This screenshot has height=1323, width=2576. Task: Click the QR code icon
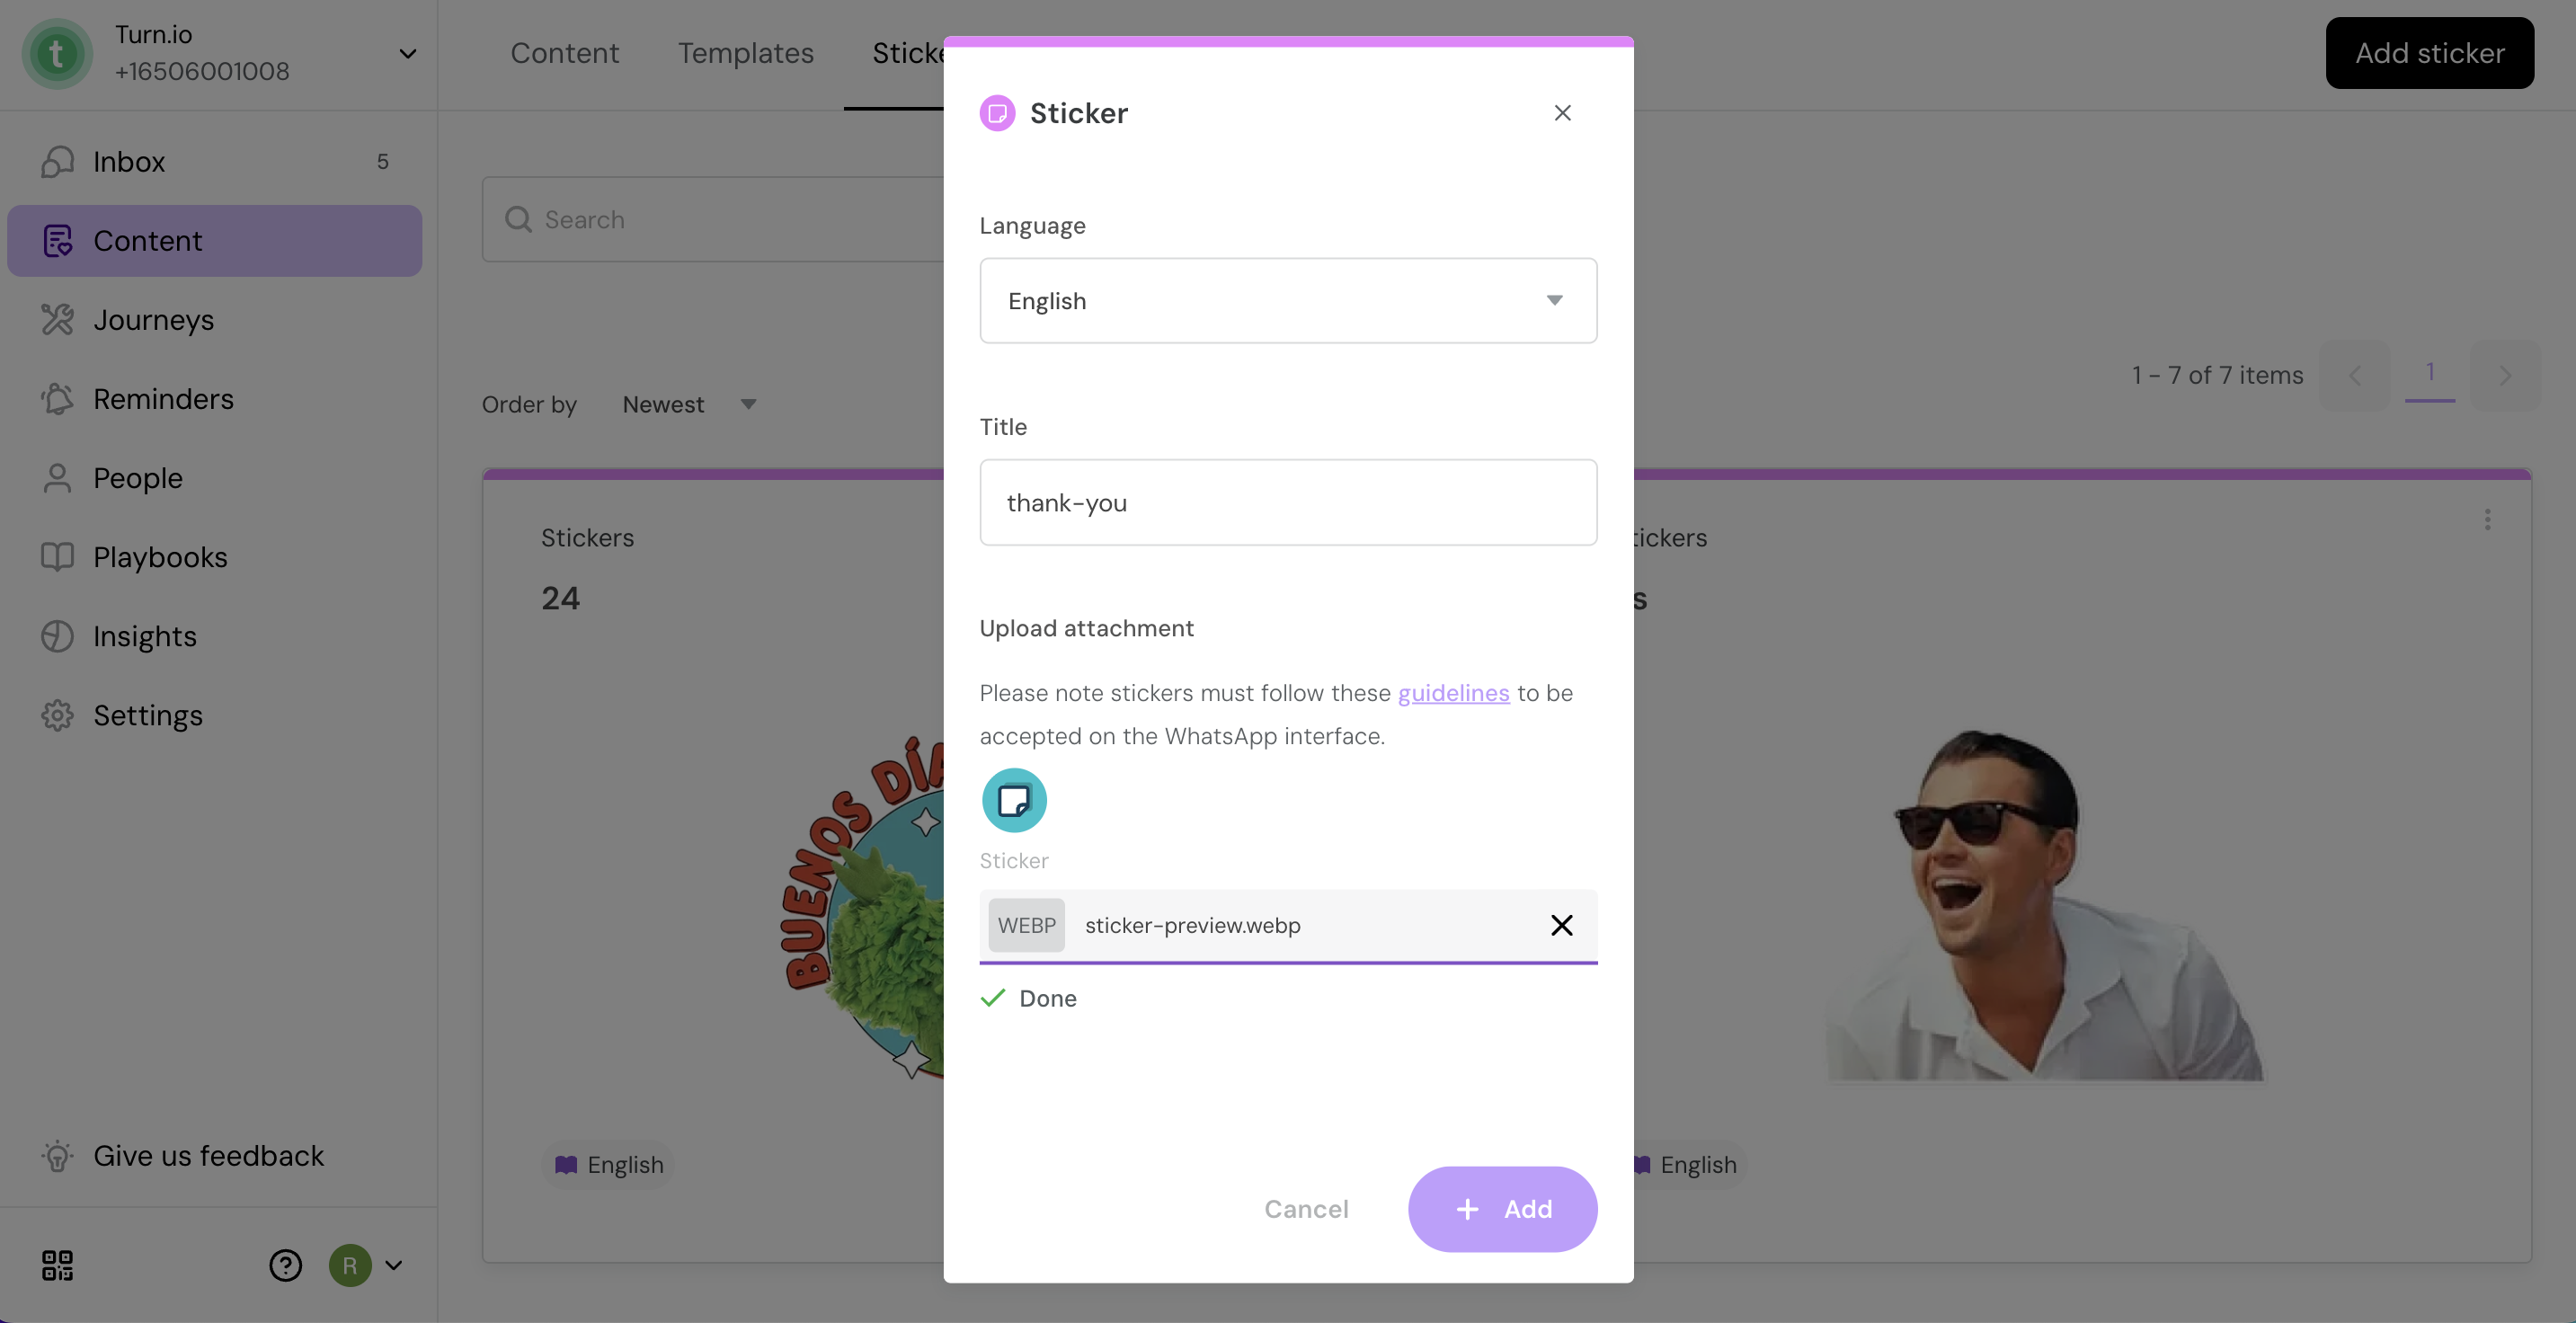[57, 1265]
